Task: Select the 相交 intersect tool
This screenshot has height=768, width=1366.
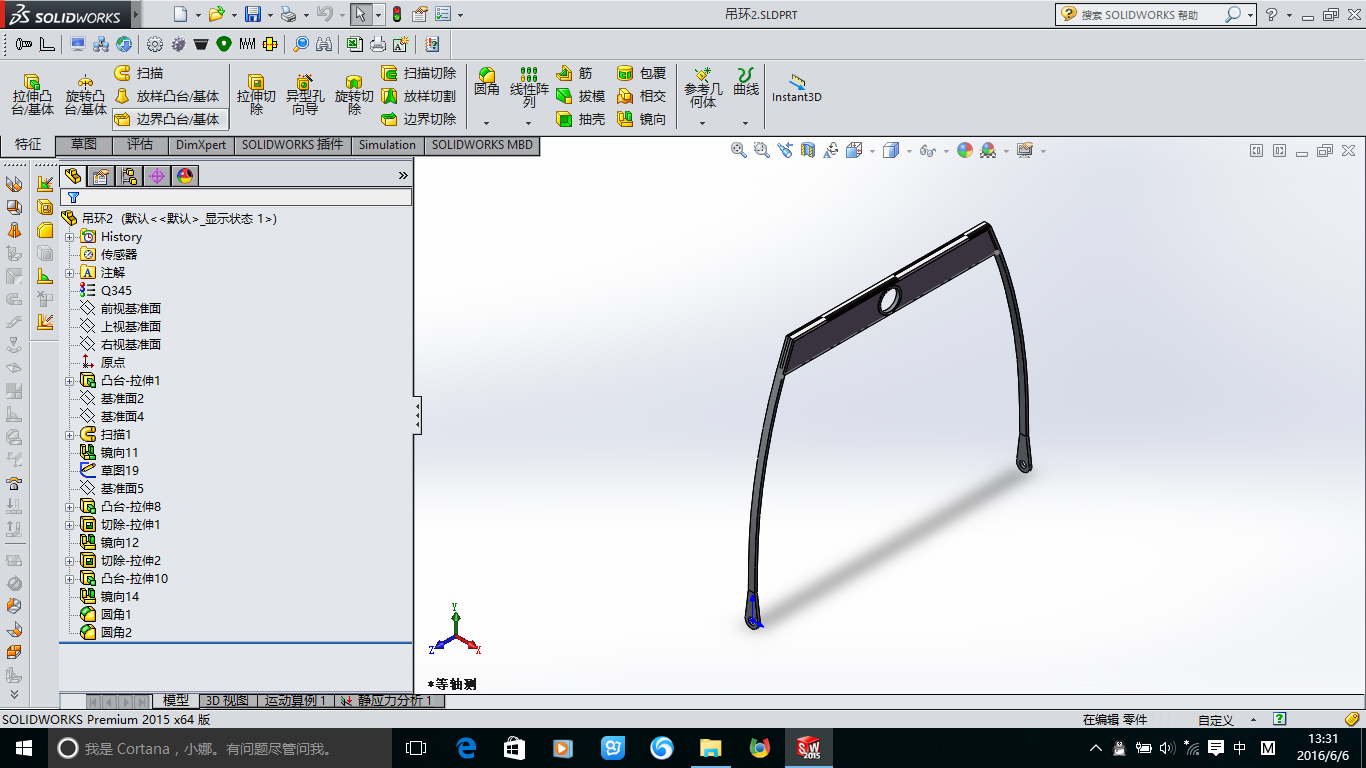Action: pos(642,96)
